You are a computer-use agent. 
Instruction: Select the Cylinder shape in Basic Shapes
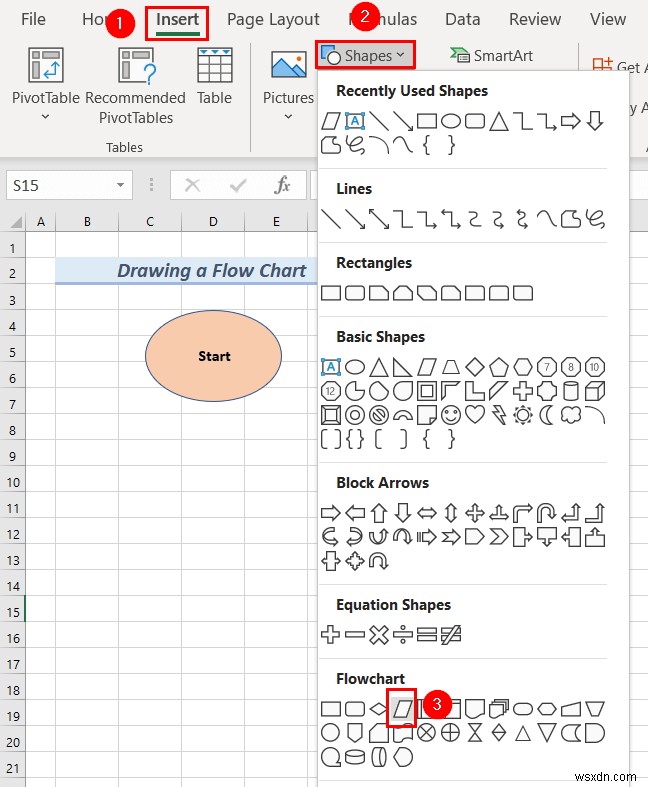point(571,390)
